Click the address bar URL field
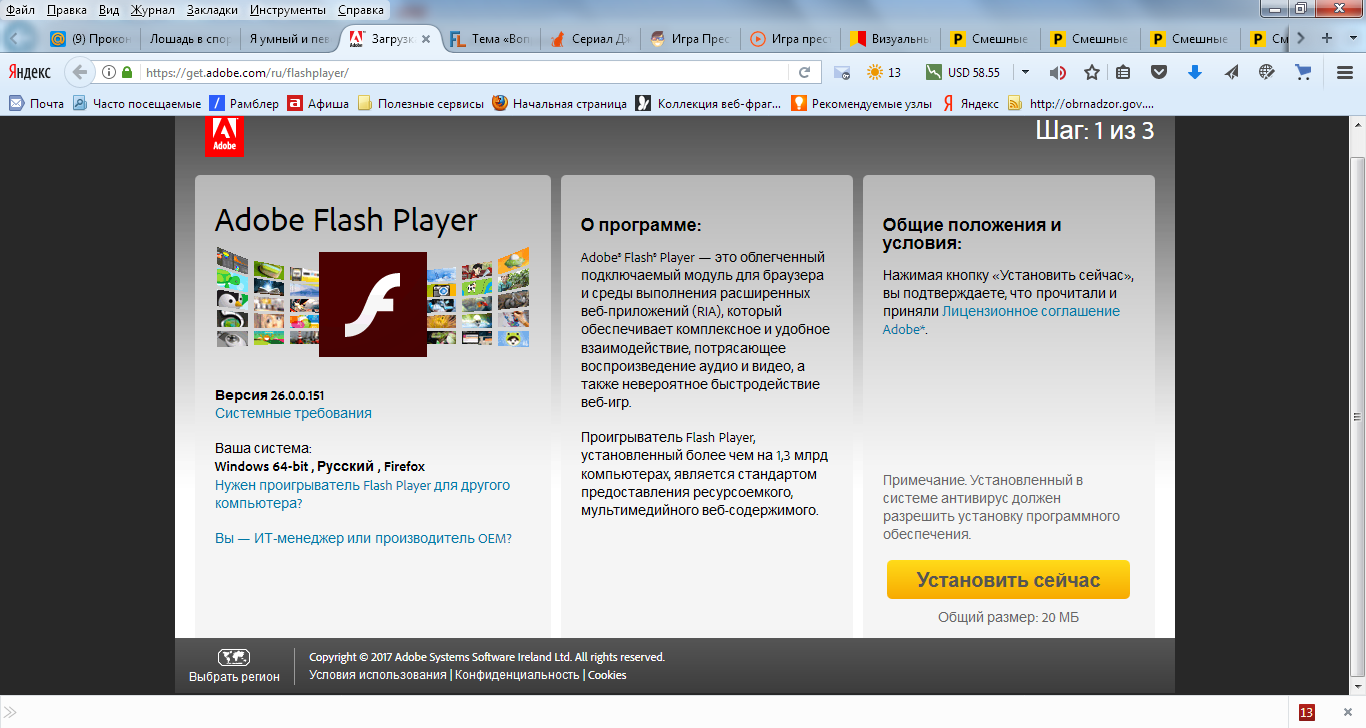The height and width of the screenshot is (728, 1366). [465, 72]
